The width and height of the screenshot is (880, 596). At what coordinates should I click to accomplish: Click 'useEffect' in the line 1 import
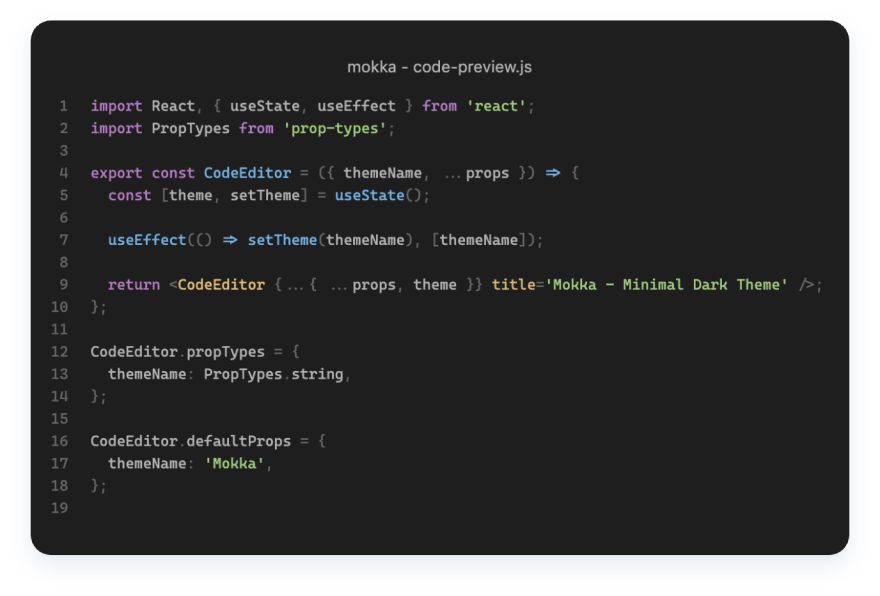tap(356, 106)
